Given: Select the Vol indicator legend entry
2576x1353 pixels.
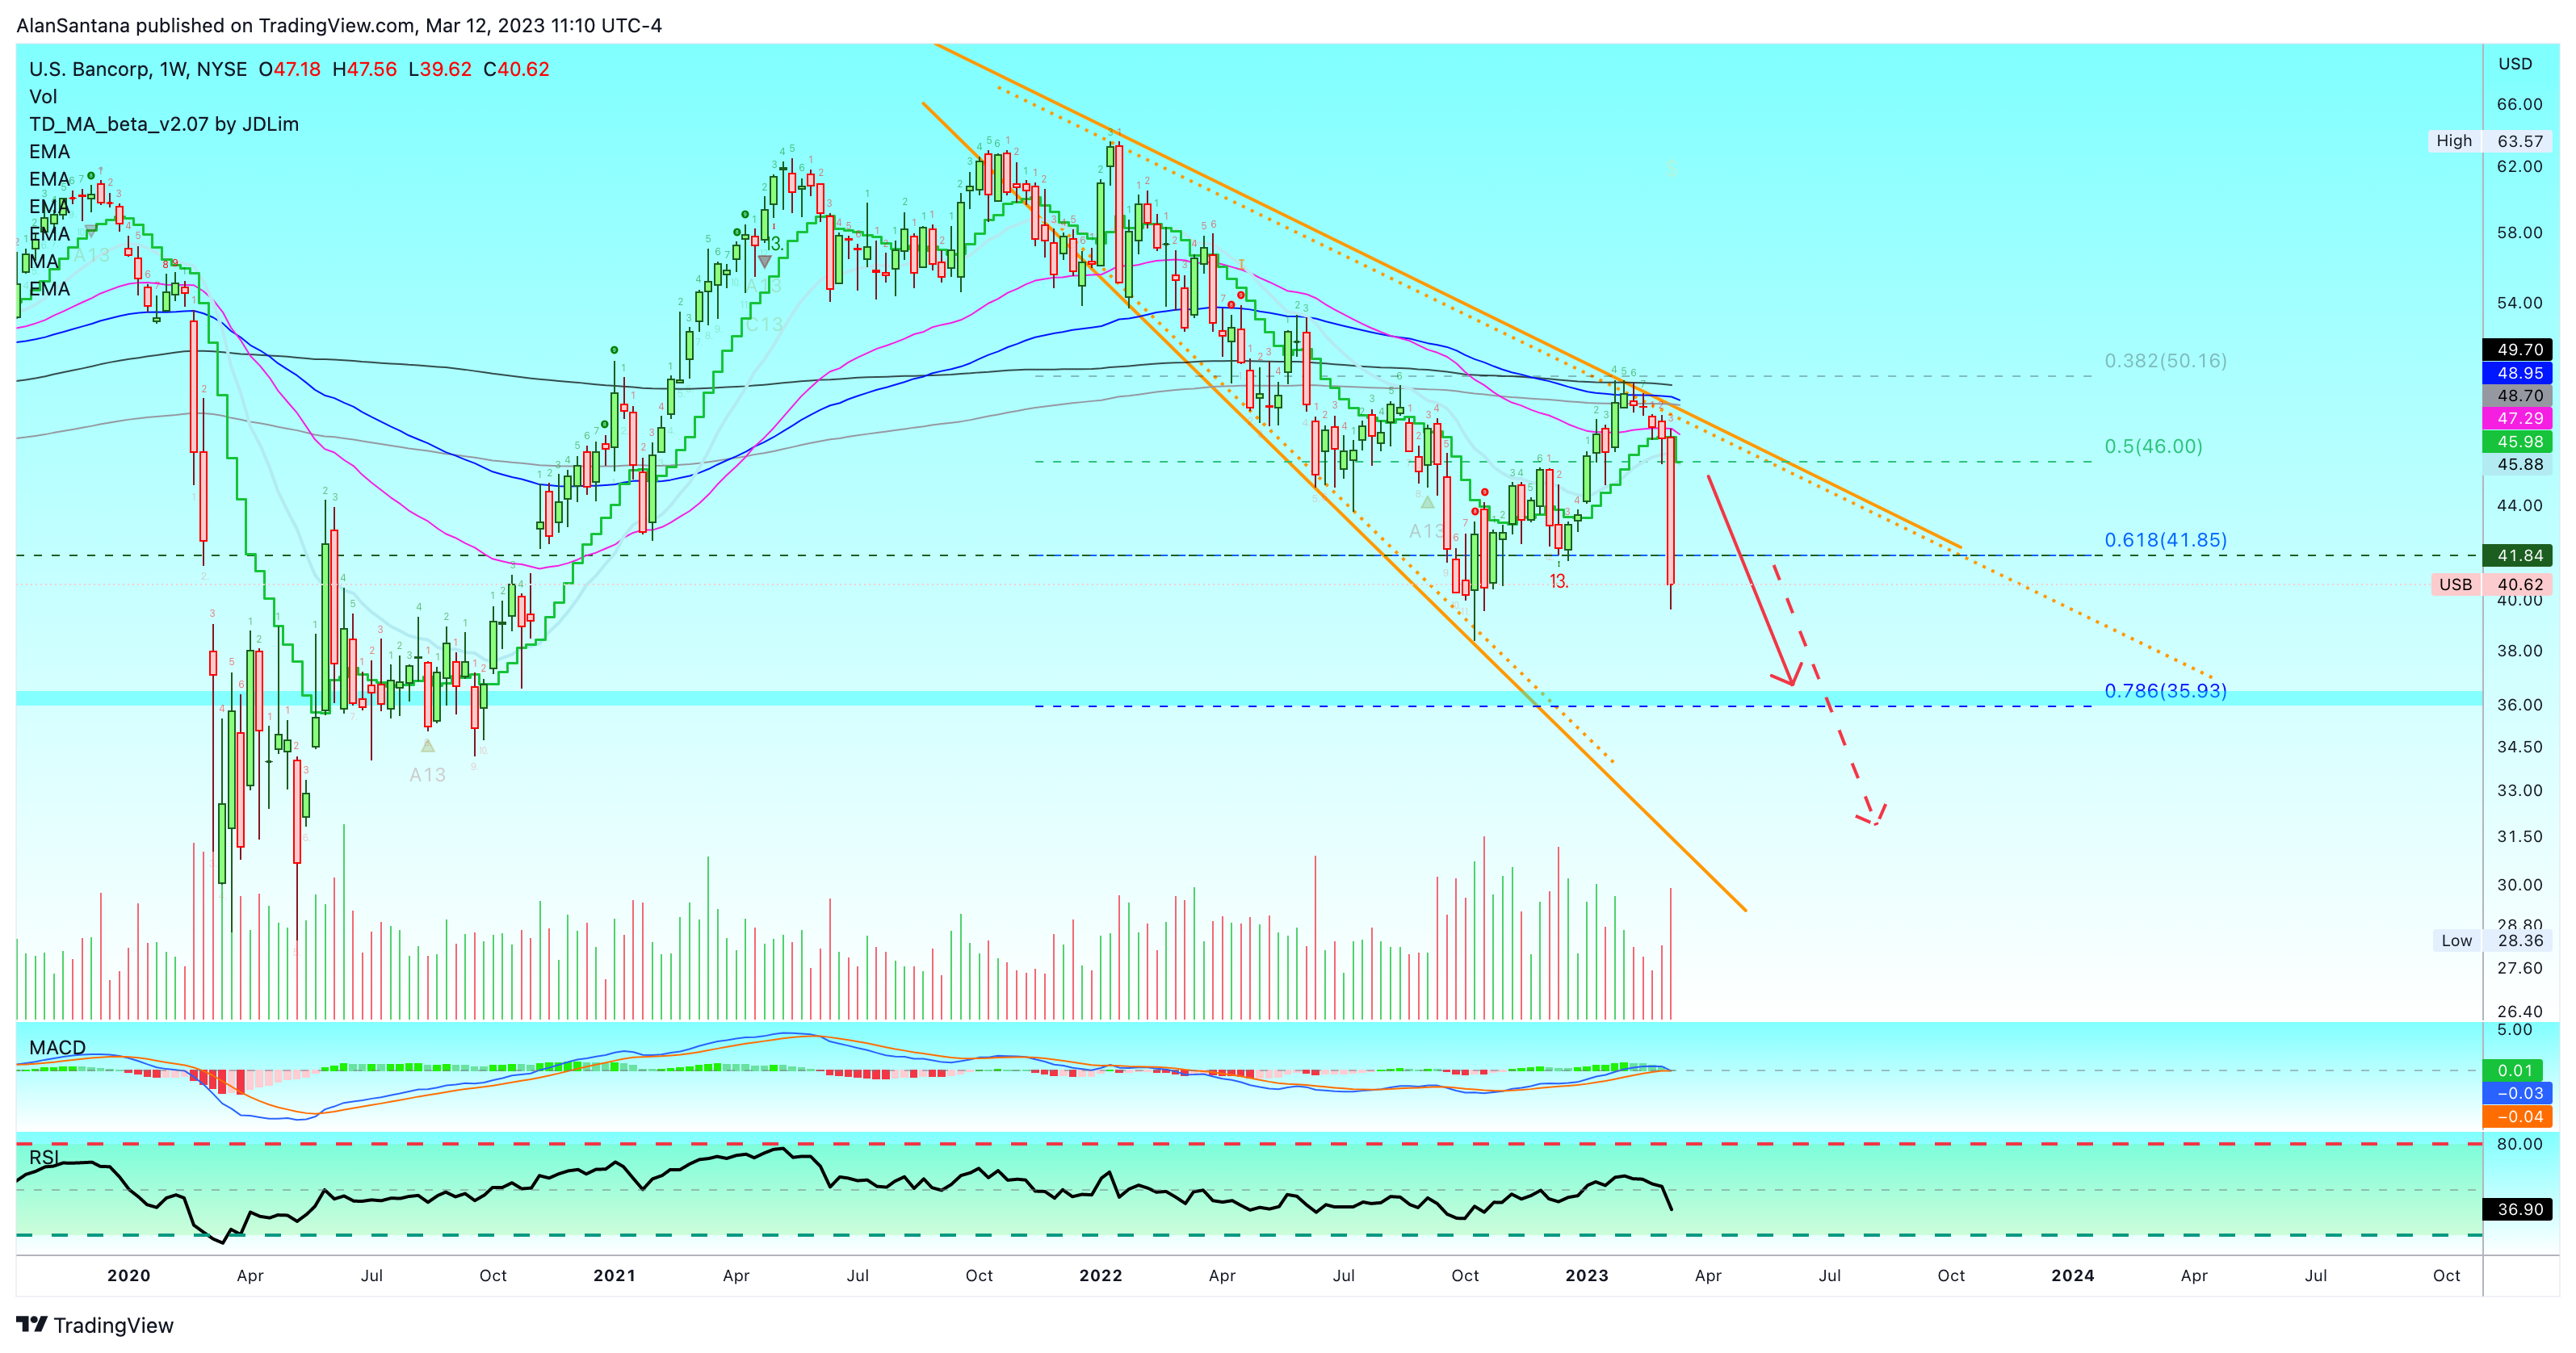Looking at the screenshot, I should click(x=43, y=97).
